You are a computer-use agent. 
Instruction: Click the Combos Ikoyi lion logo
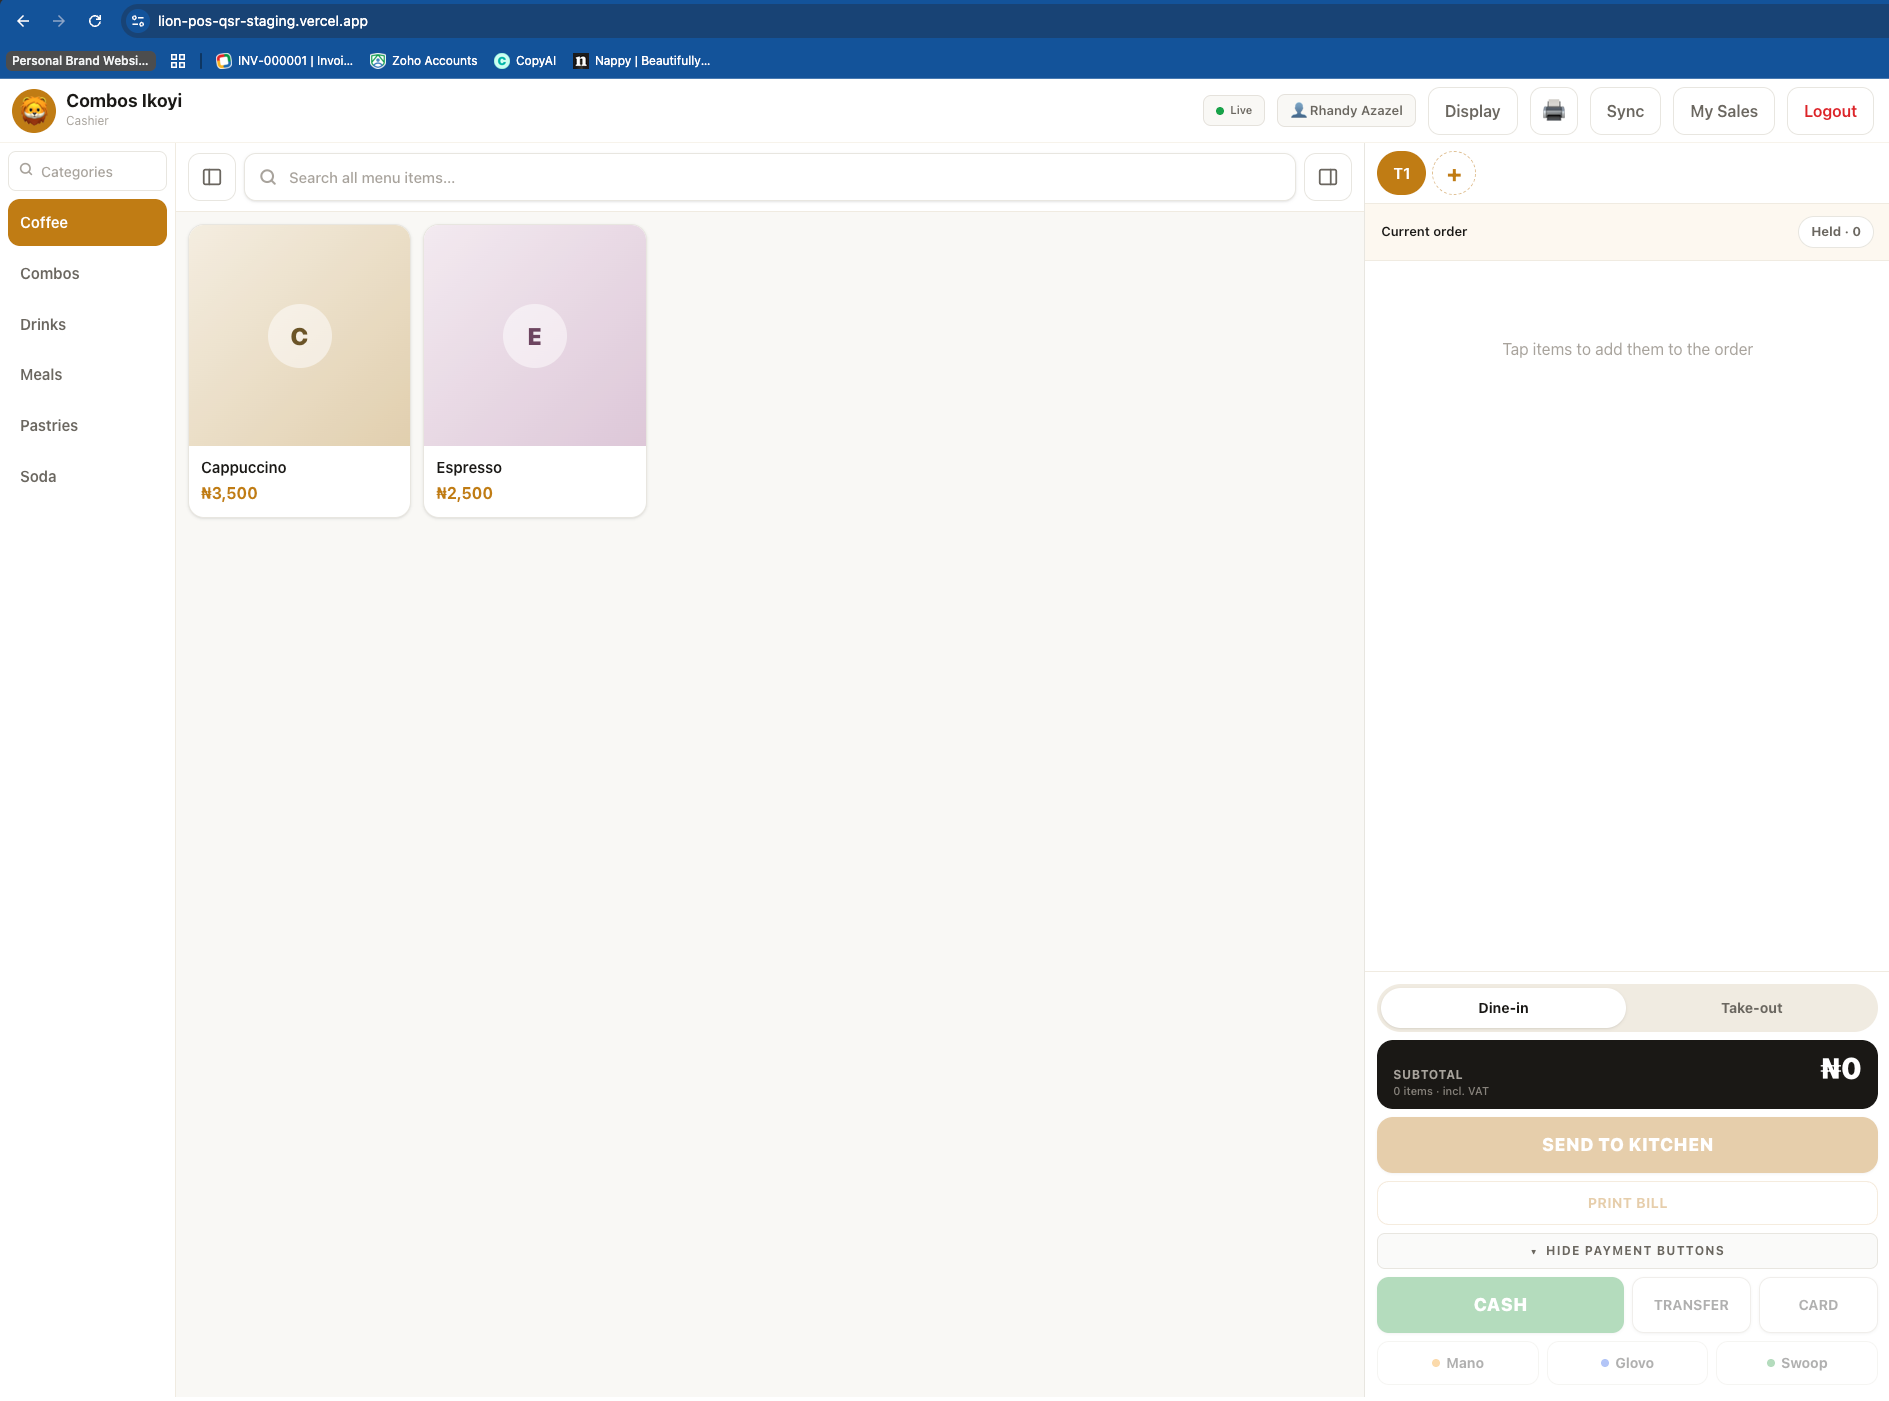coord(34,110)
